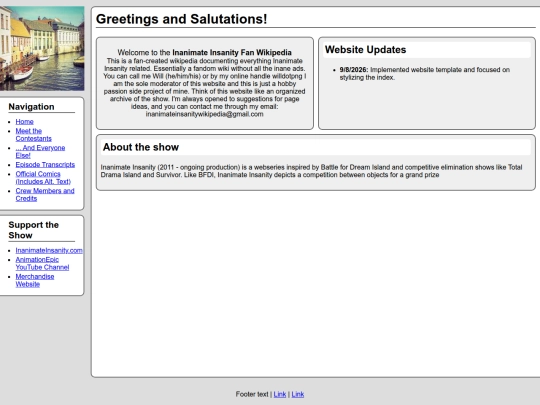This screenshot has height=405, width=540.
Task: Click the second footer Link
Action: pyautogui.click(x=298, y=394)
